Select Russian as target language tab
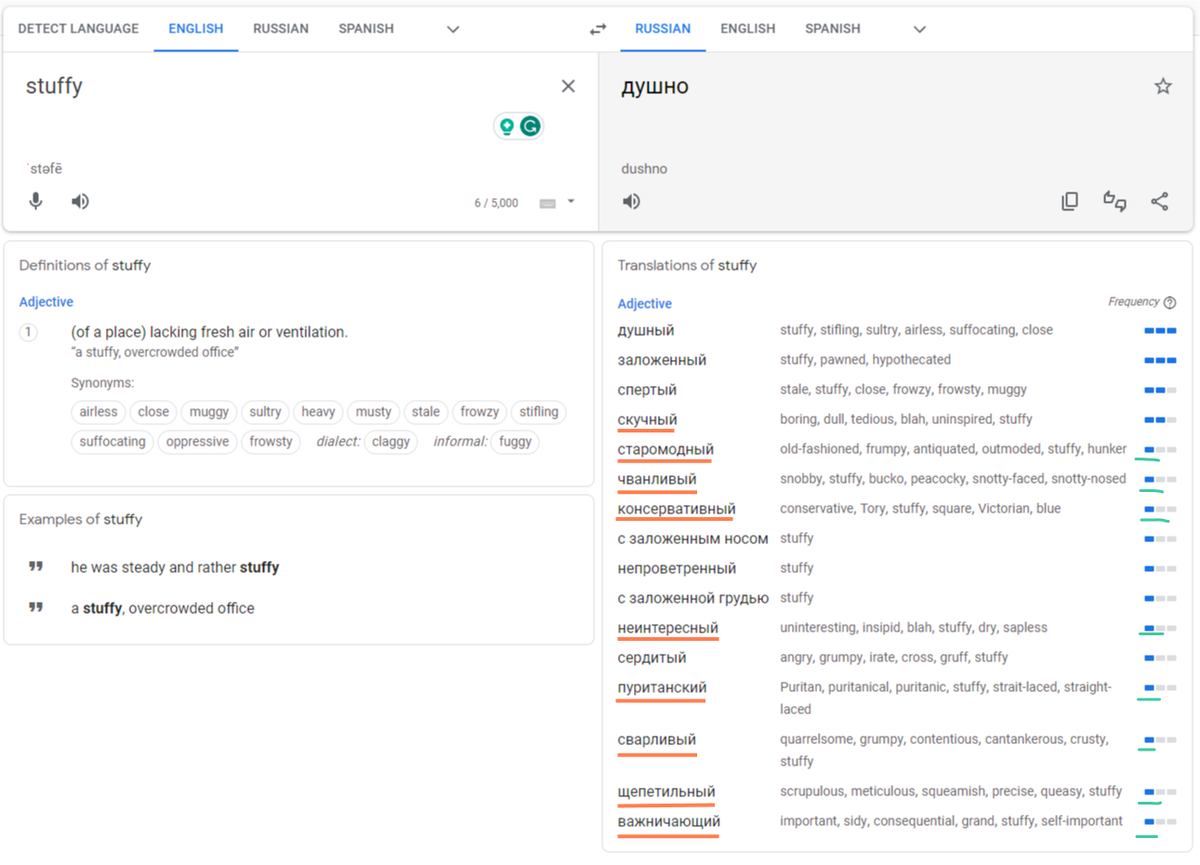The width and height of the screenshot is (1200, 865). pos(663,29)
